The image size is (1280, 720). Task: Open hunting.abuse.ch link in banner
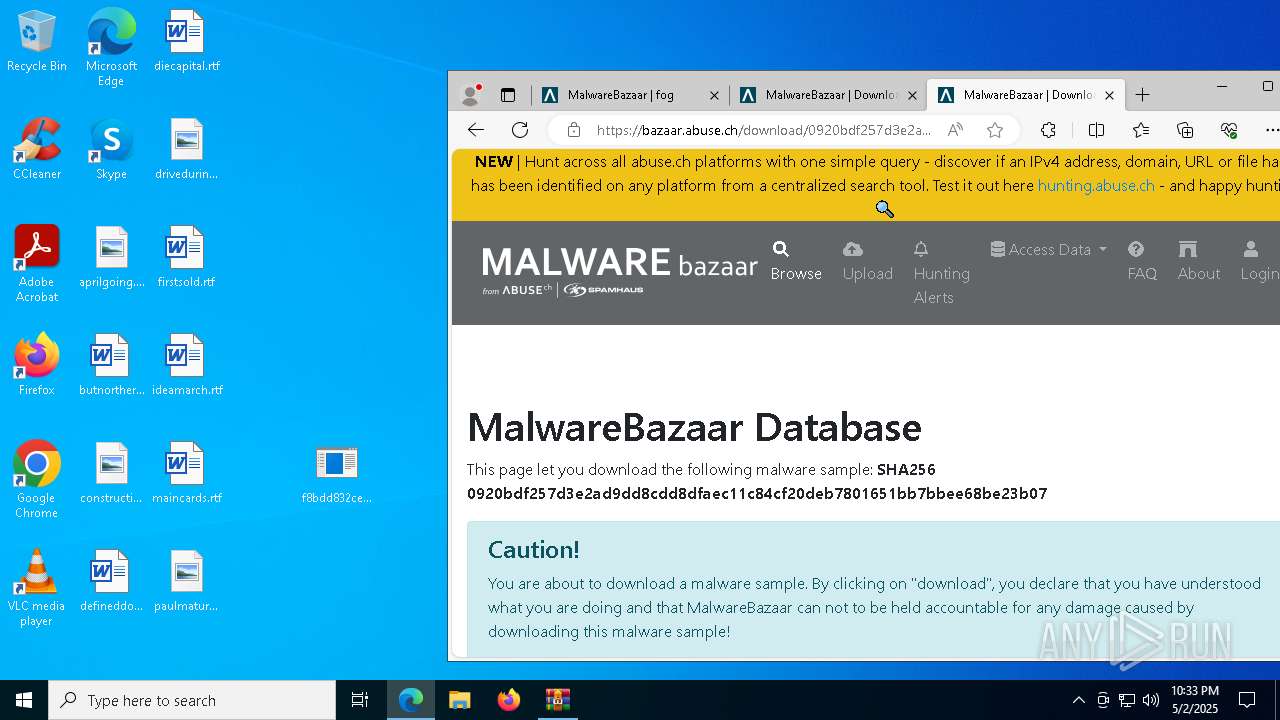coord(1096,185)
